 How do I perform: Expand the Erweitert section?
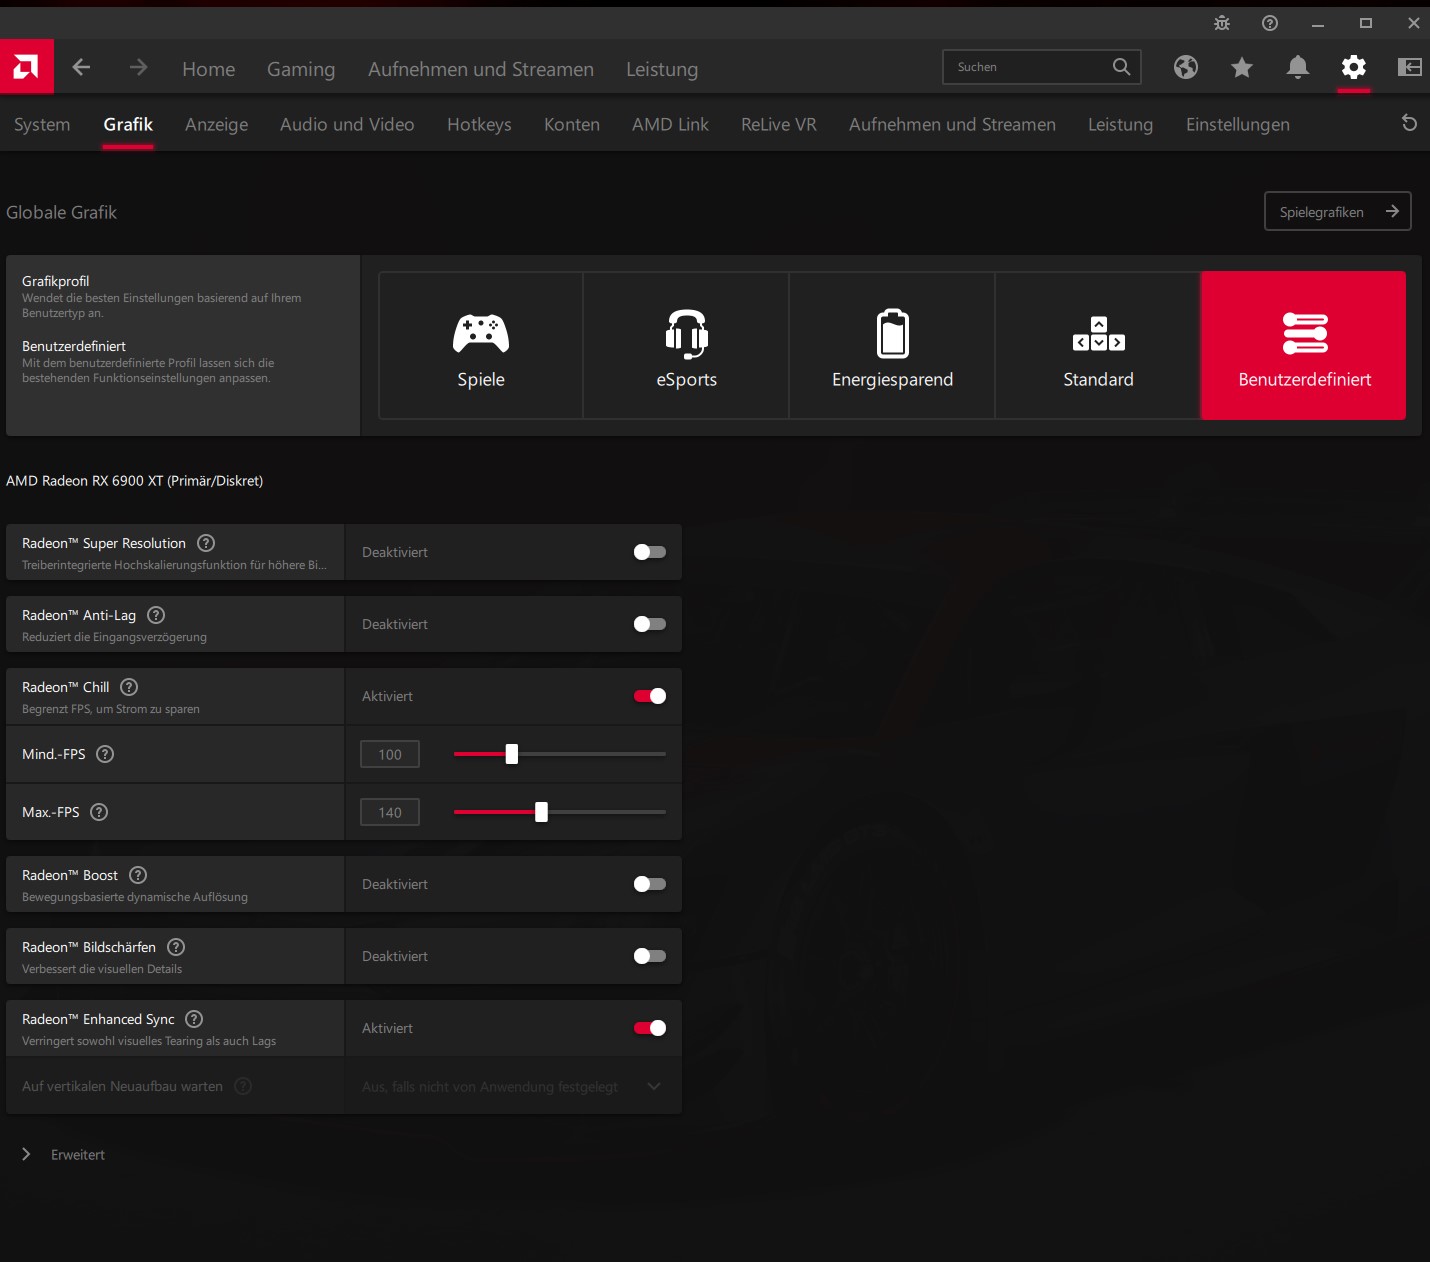(x=64, y=1154)
